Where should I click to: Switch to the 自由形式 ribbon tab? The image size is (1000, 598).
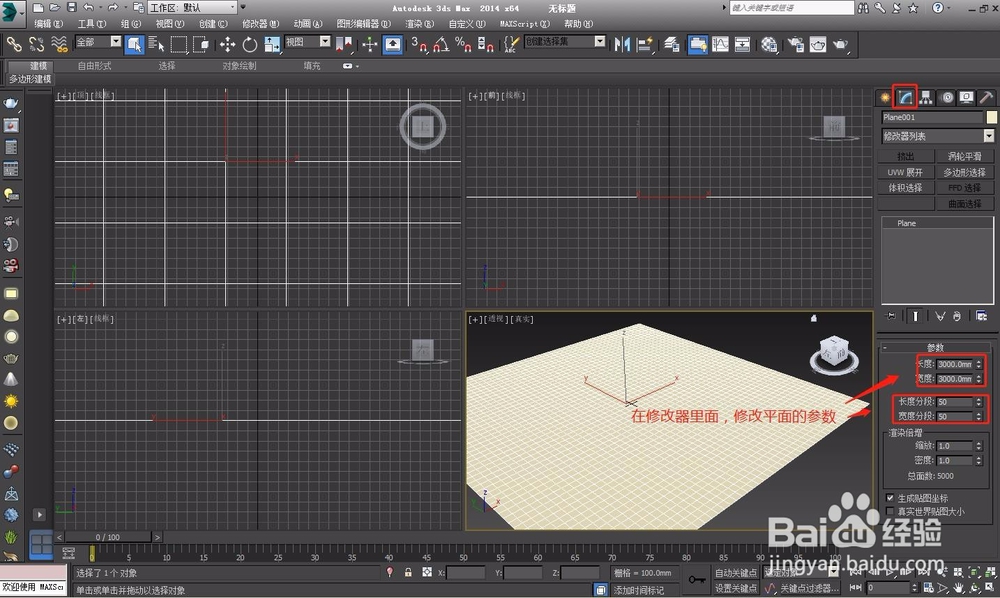94,66
